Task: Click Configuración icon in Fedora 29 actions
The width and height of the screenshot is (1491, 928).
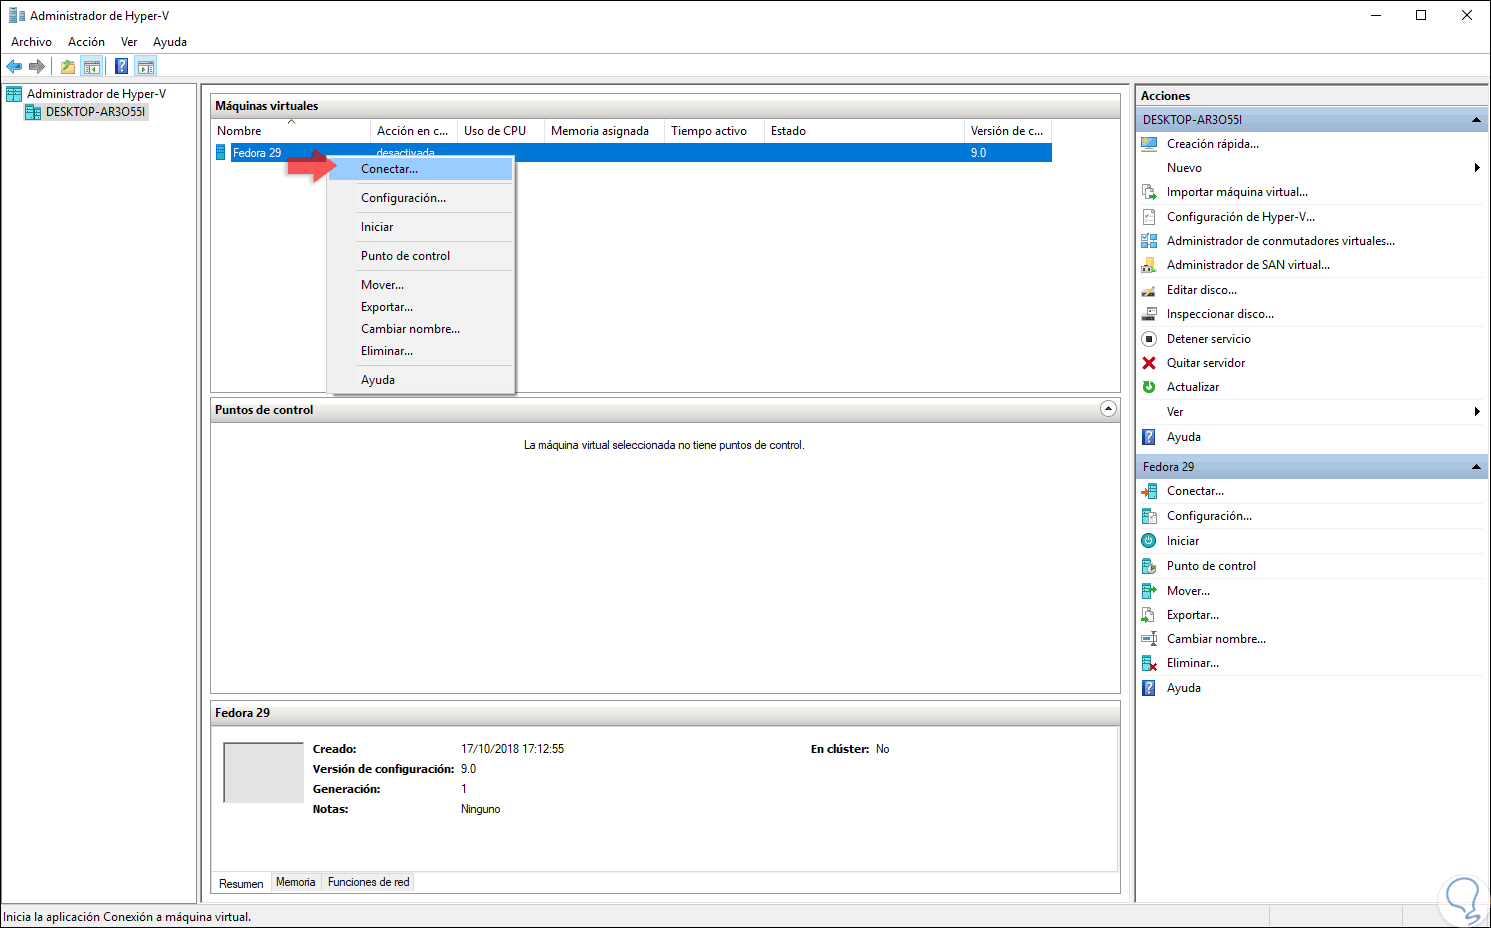Action: point(1149,516)
